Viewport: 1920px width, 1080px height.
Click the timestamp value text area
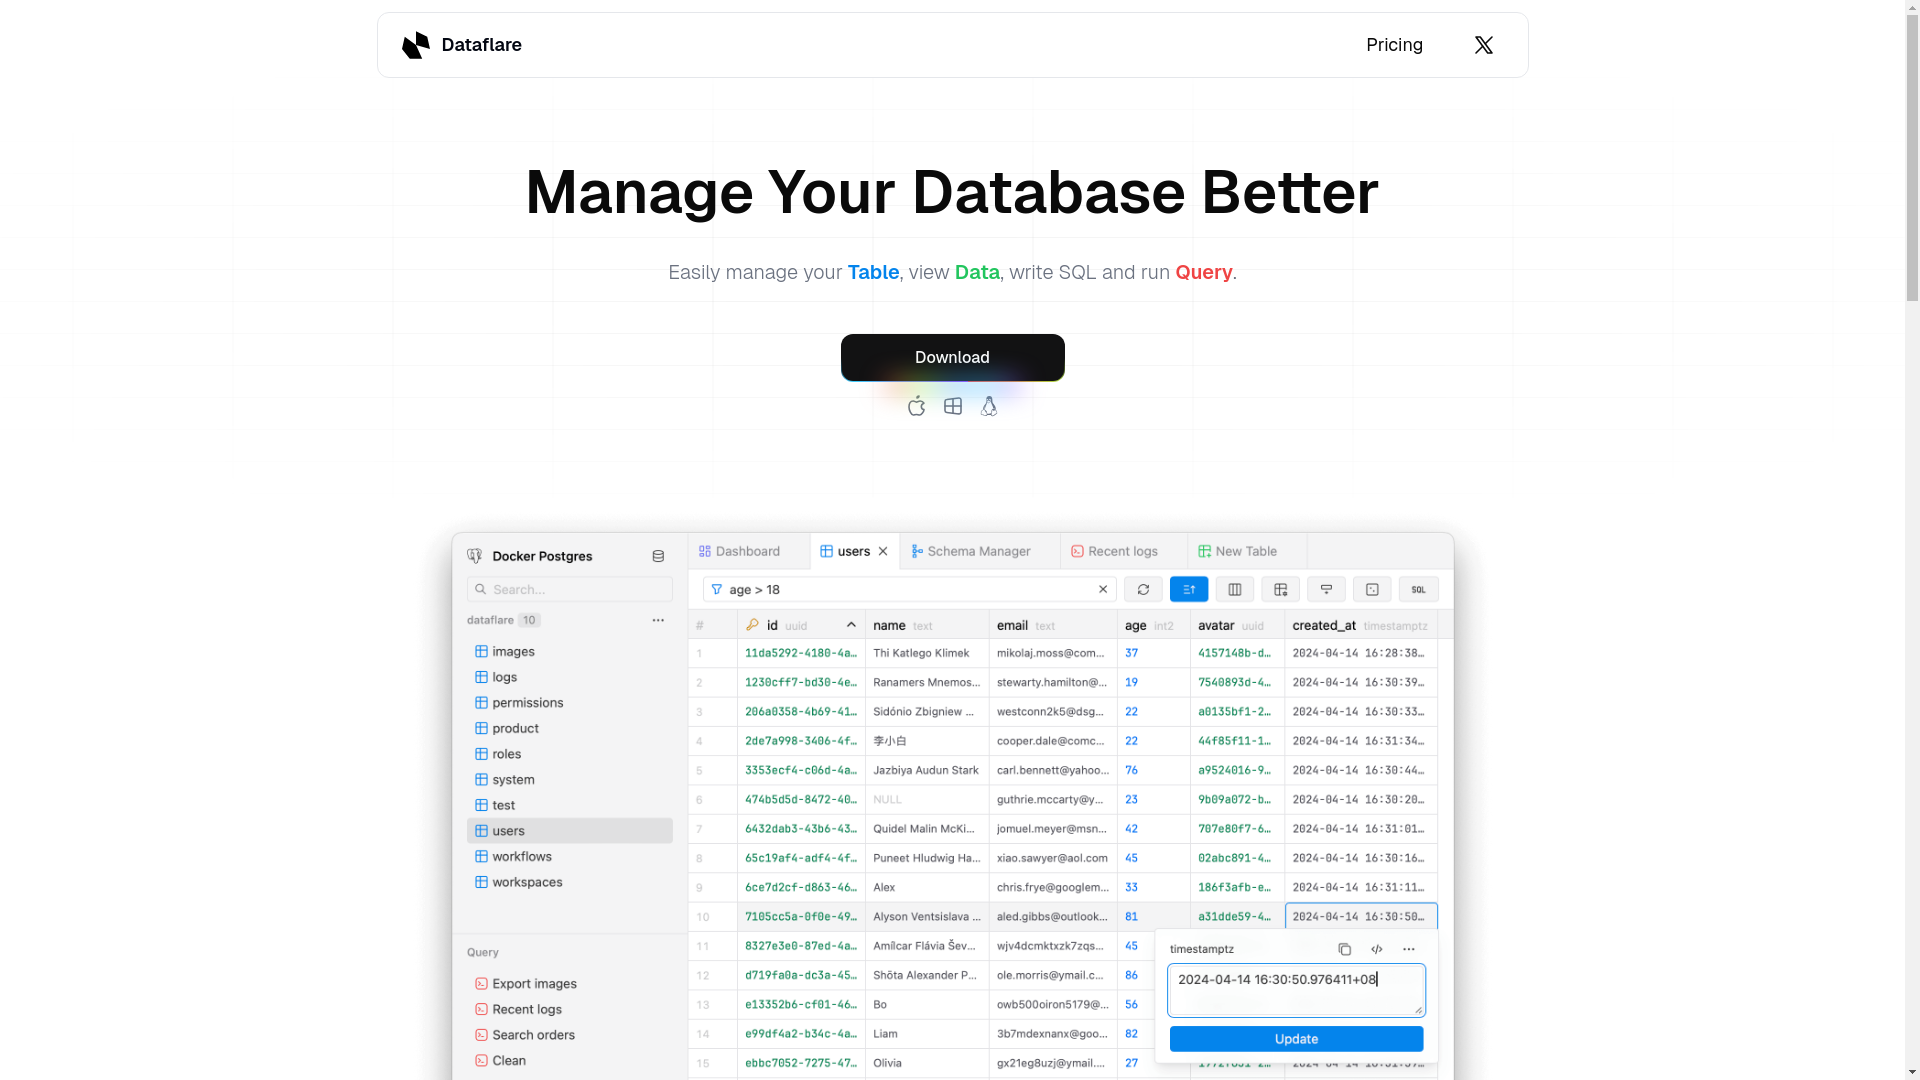[x=1296, y=990]
